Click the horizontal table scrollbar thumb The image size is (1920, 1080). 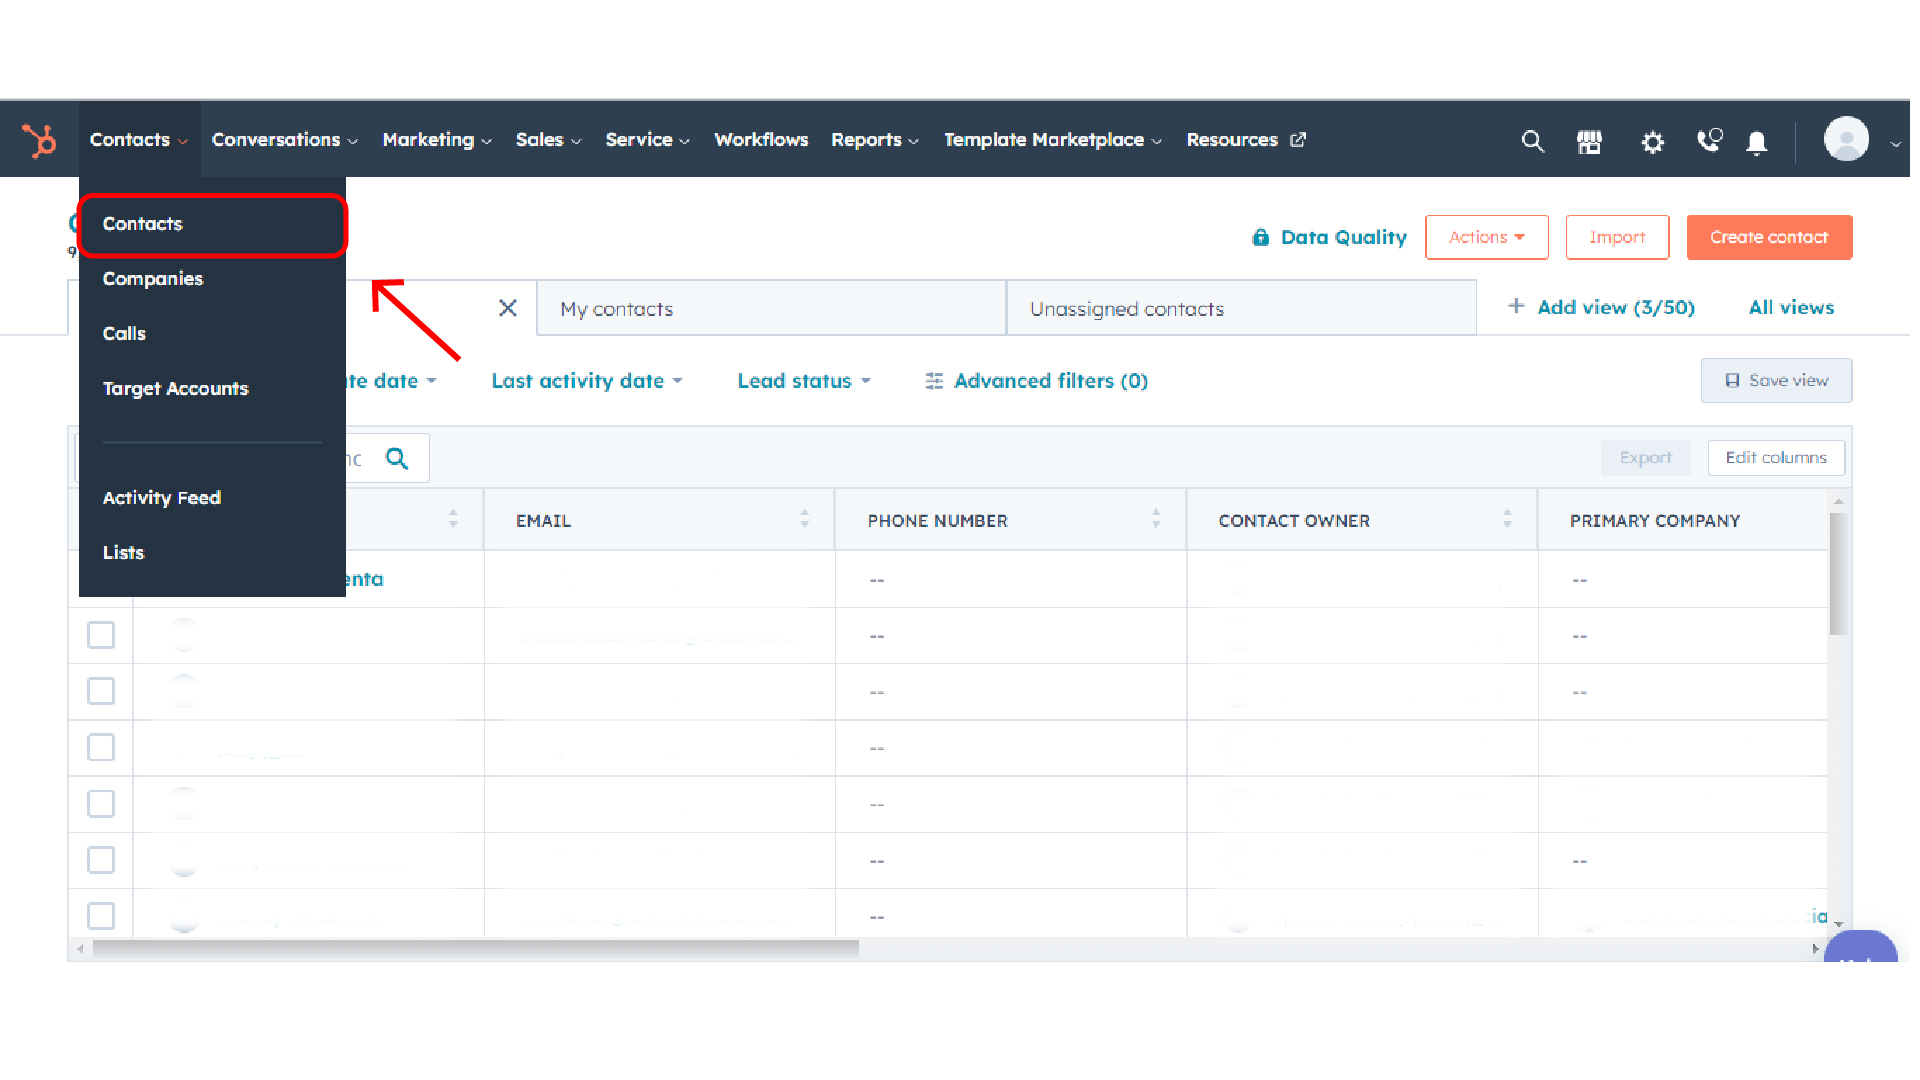(476, 948)
